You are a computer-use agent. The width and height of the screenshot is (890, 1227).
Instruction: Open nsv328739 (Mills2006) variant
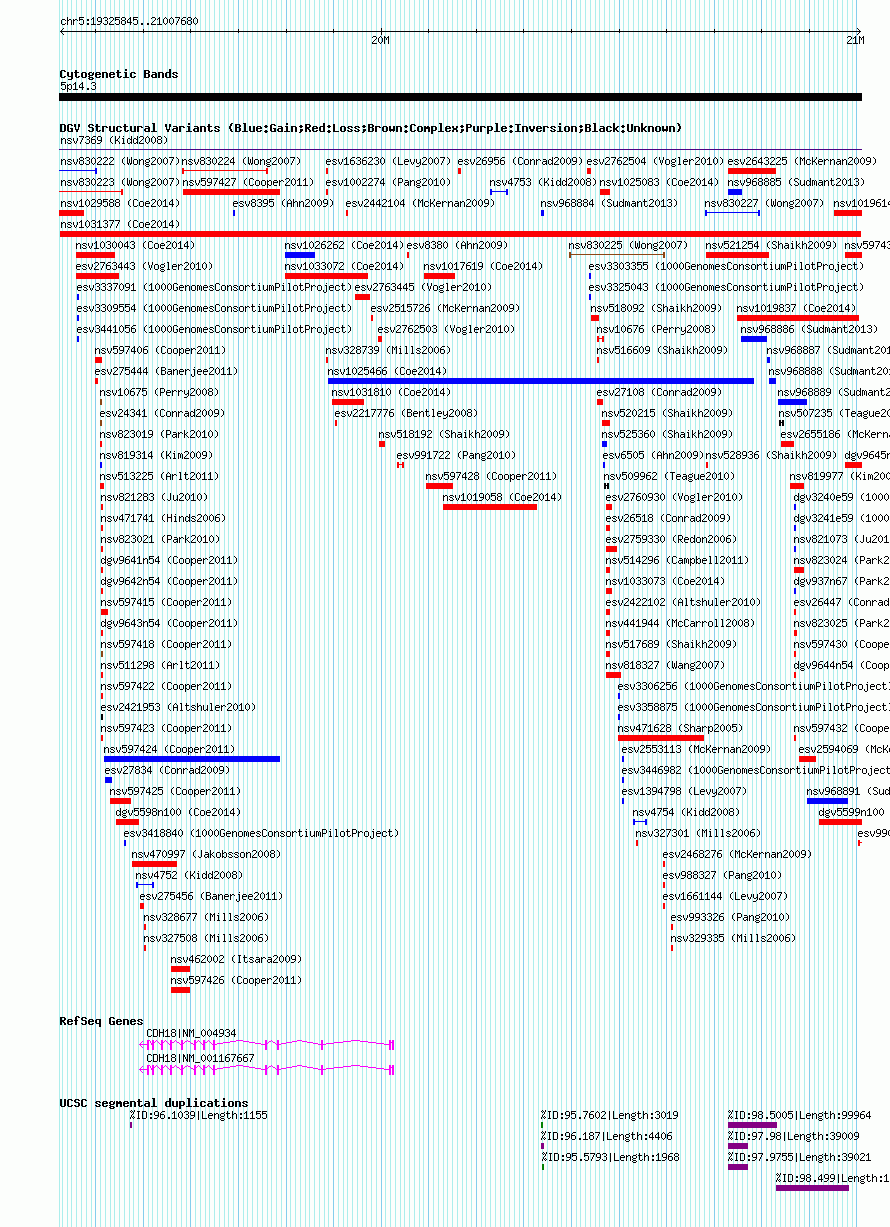click(388, 350)
